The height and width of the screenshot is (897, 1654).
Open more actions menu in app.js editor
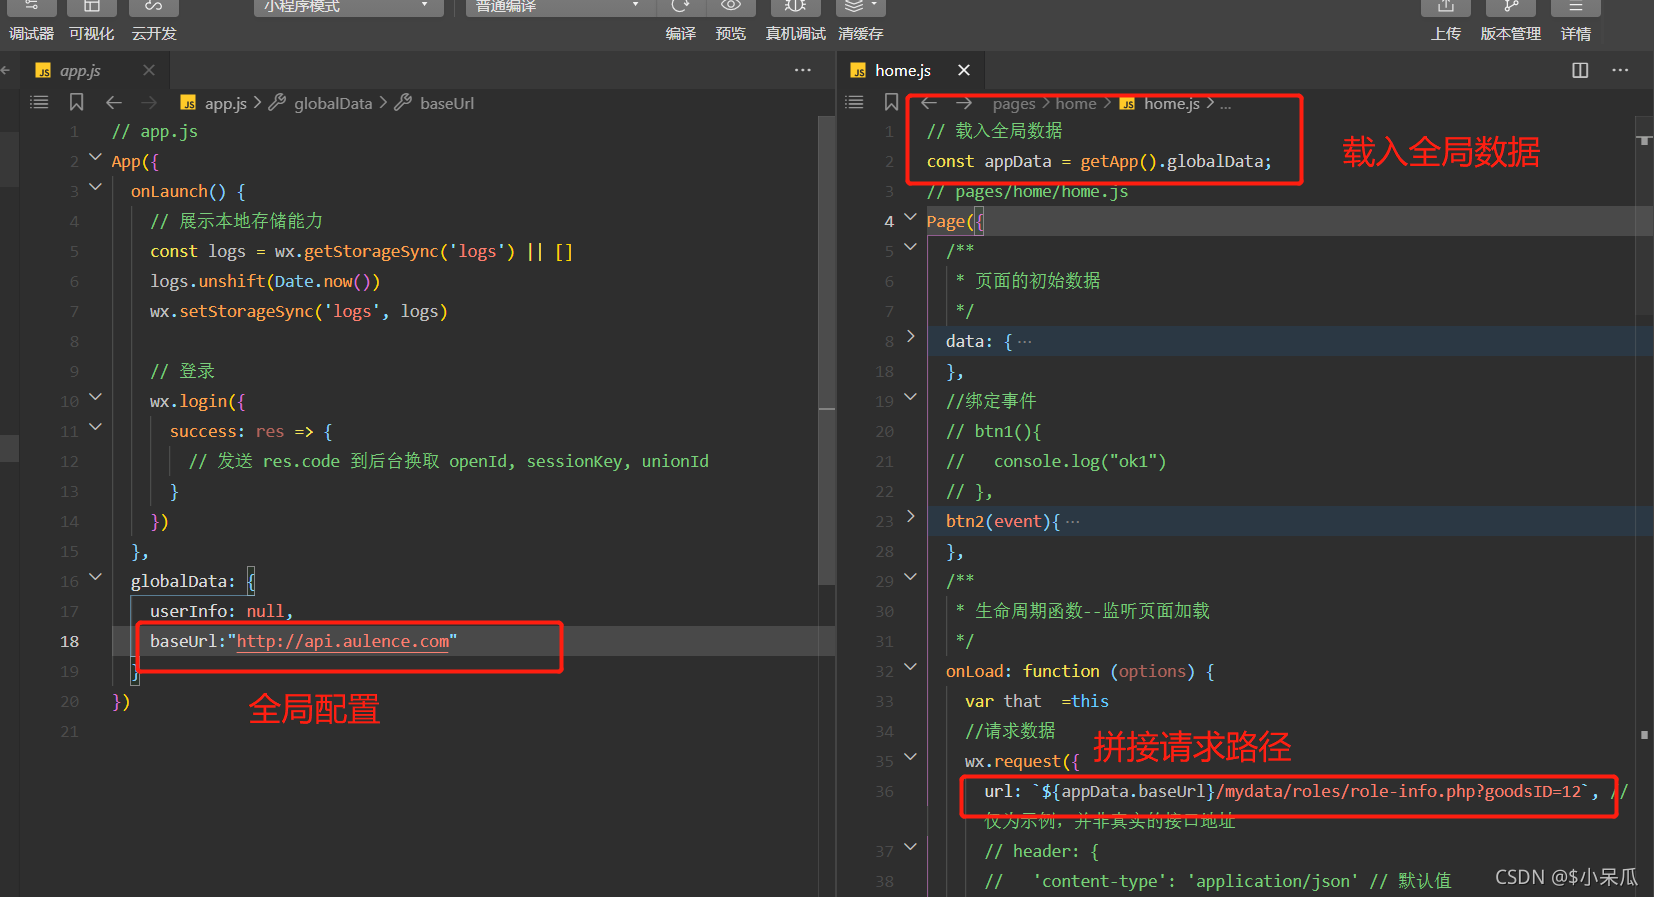803,70
